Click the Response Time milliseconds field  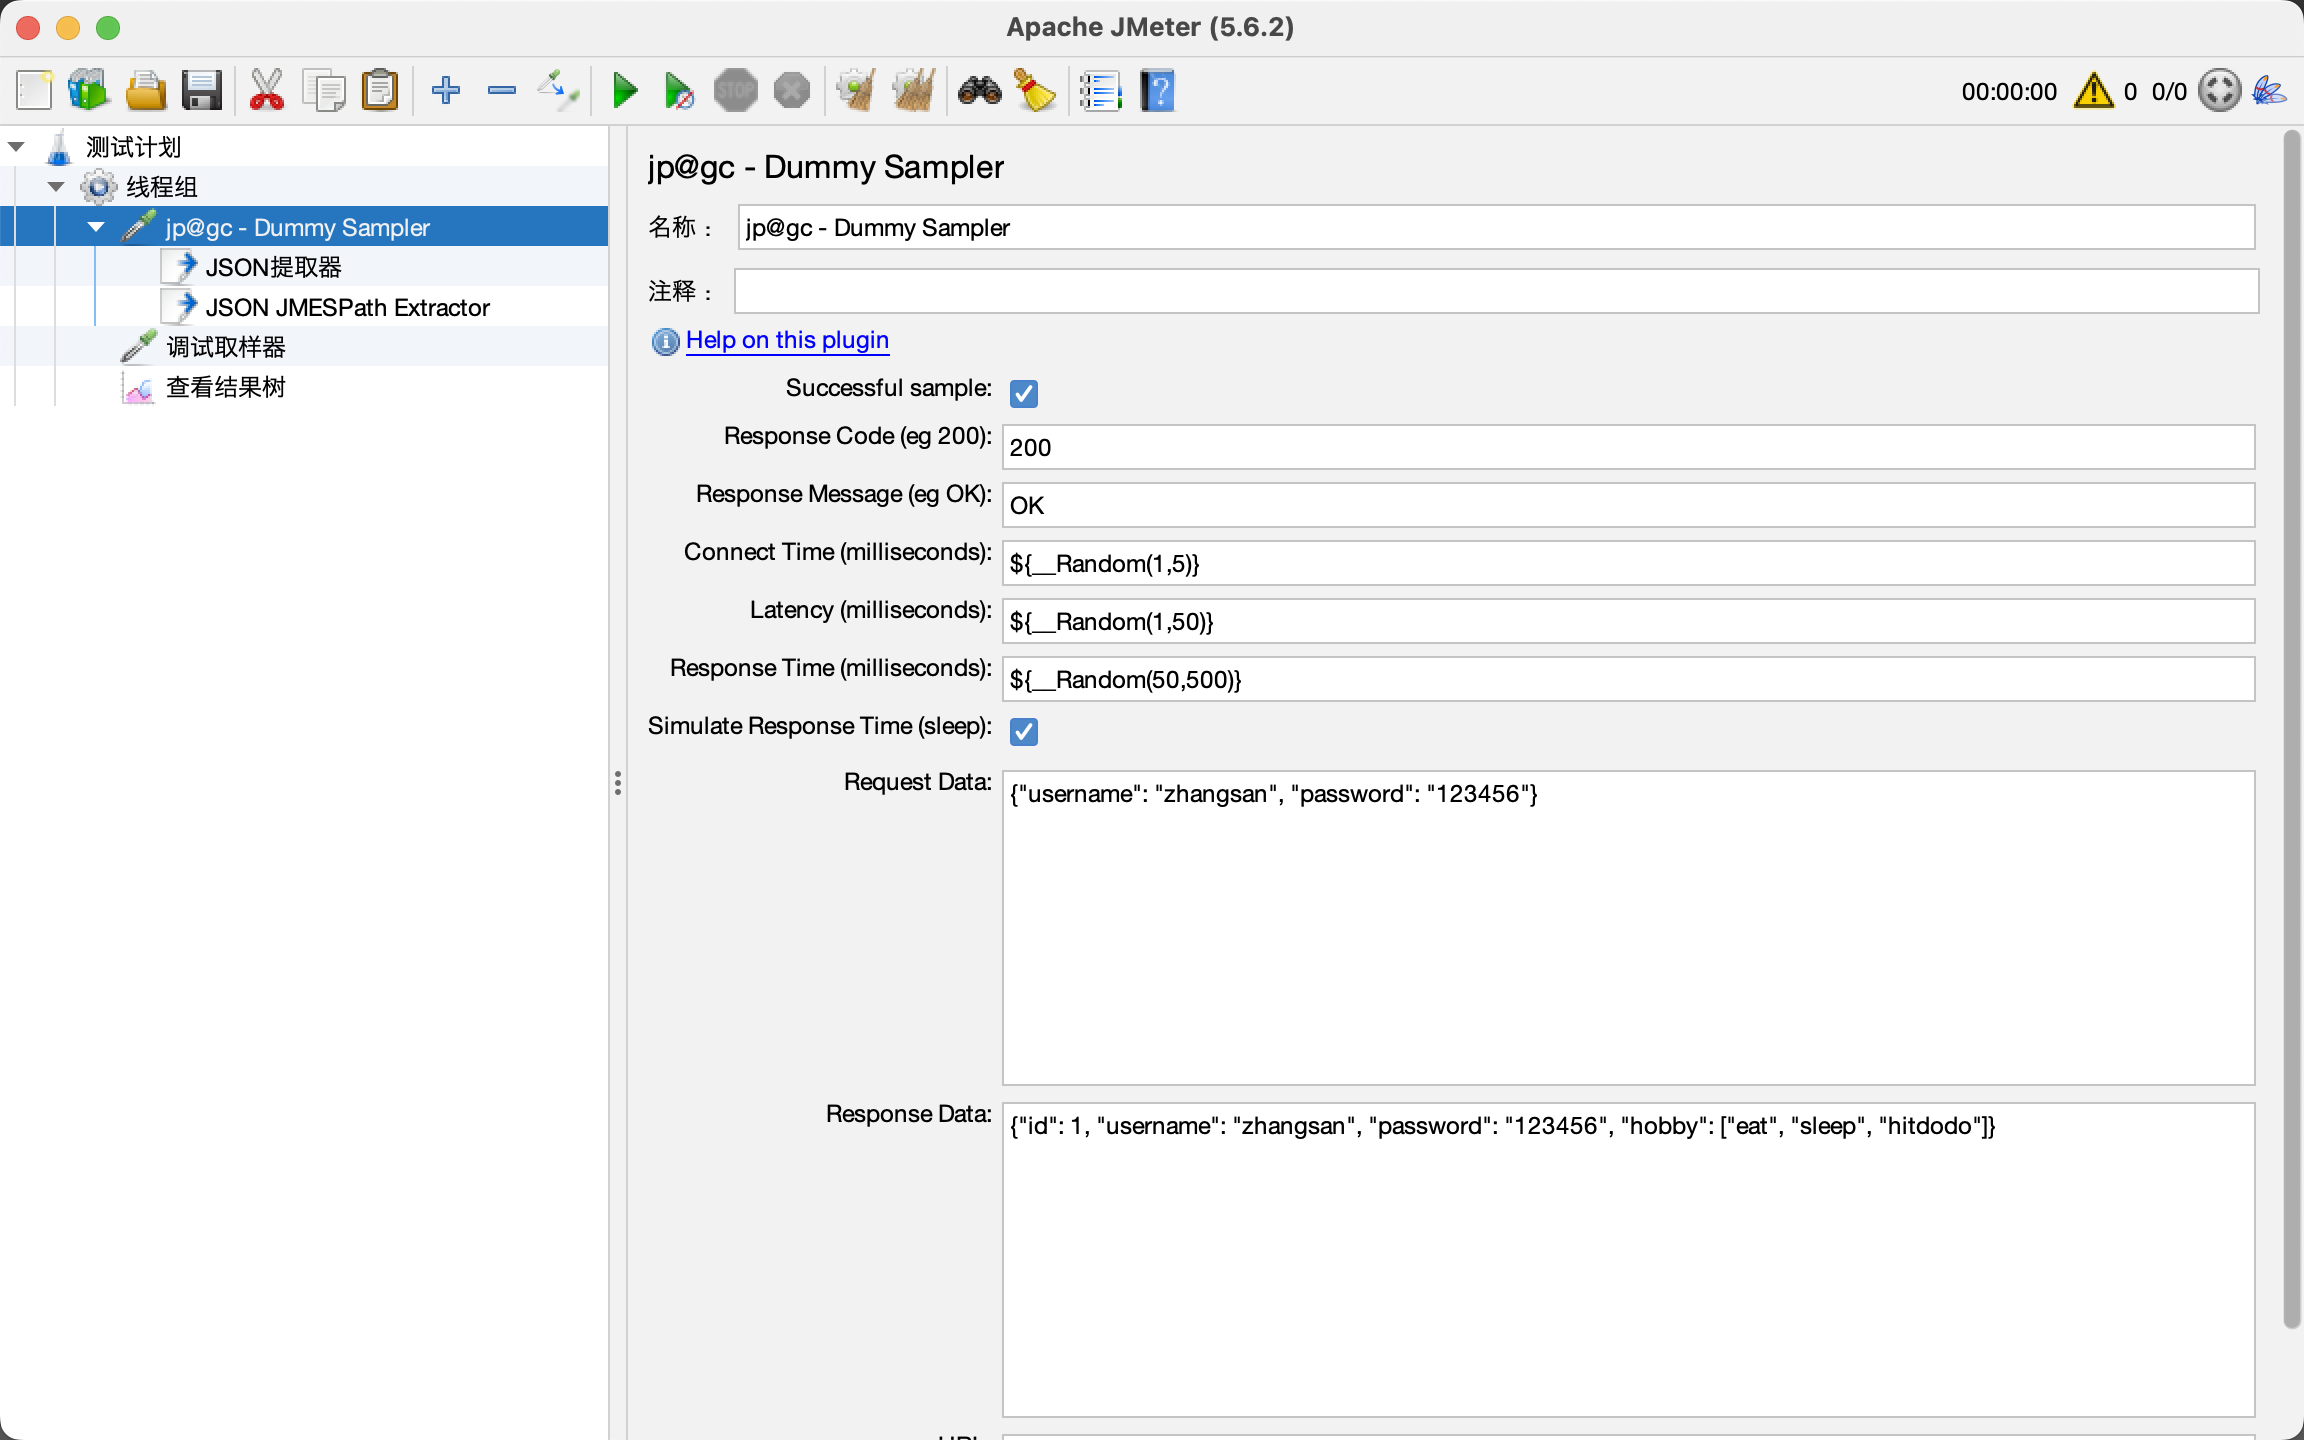[x=1628, y=679]
